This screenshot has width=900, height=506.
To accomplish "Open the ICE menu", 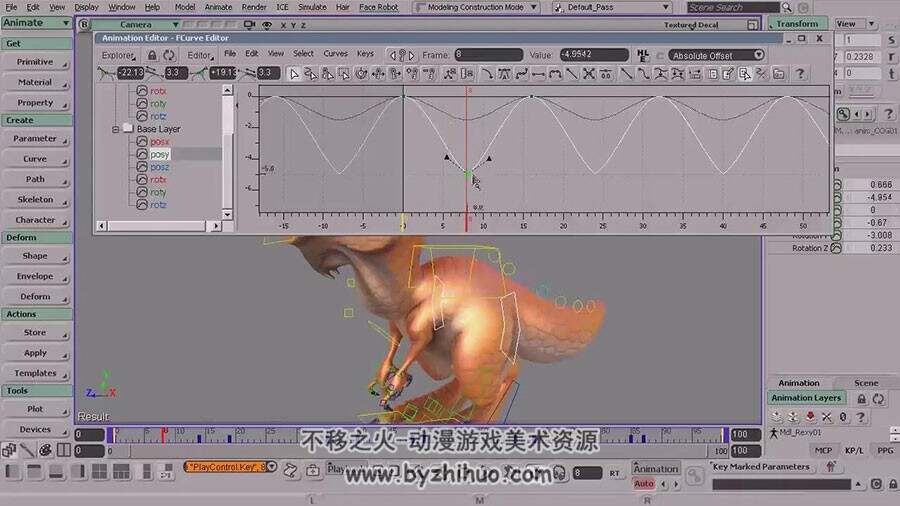I will tap(282, 7).
